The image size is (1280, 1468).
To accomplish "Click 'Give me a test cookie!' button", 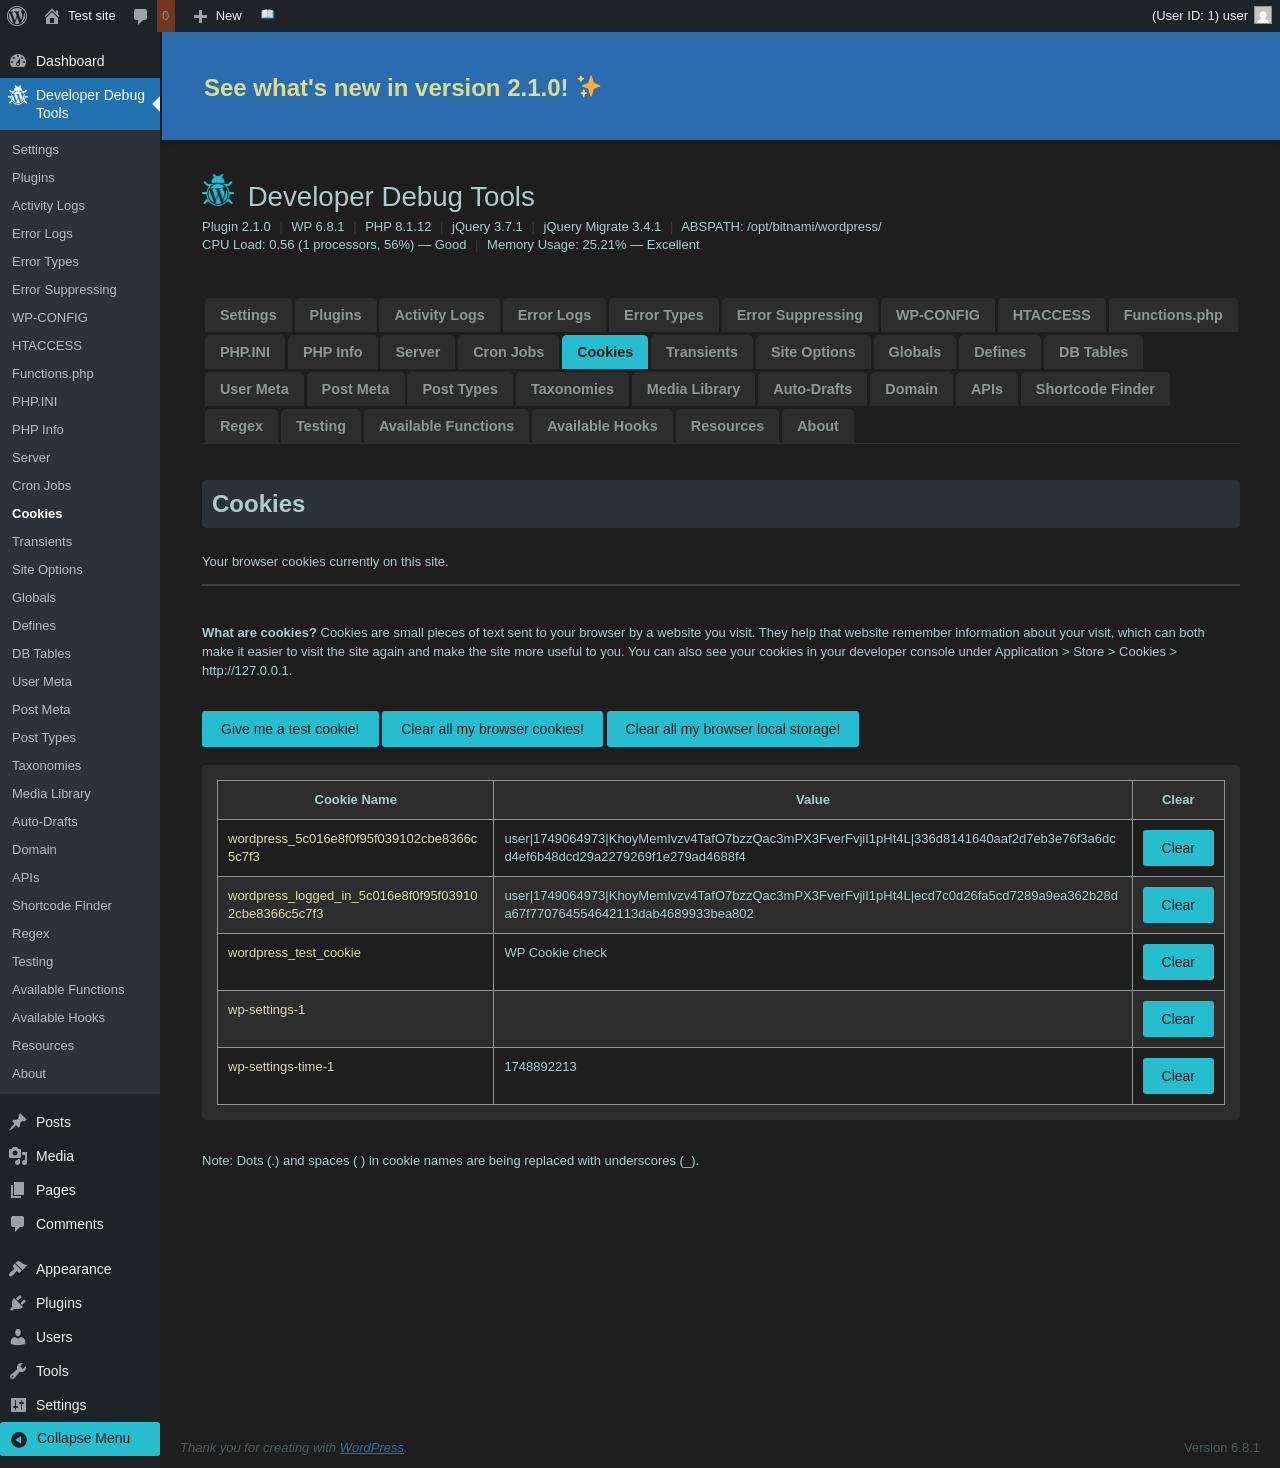I will (x=290, y=729).
